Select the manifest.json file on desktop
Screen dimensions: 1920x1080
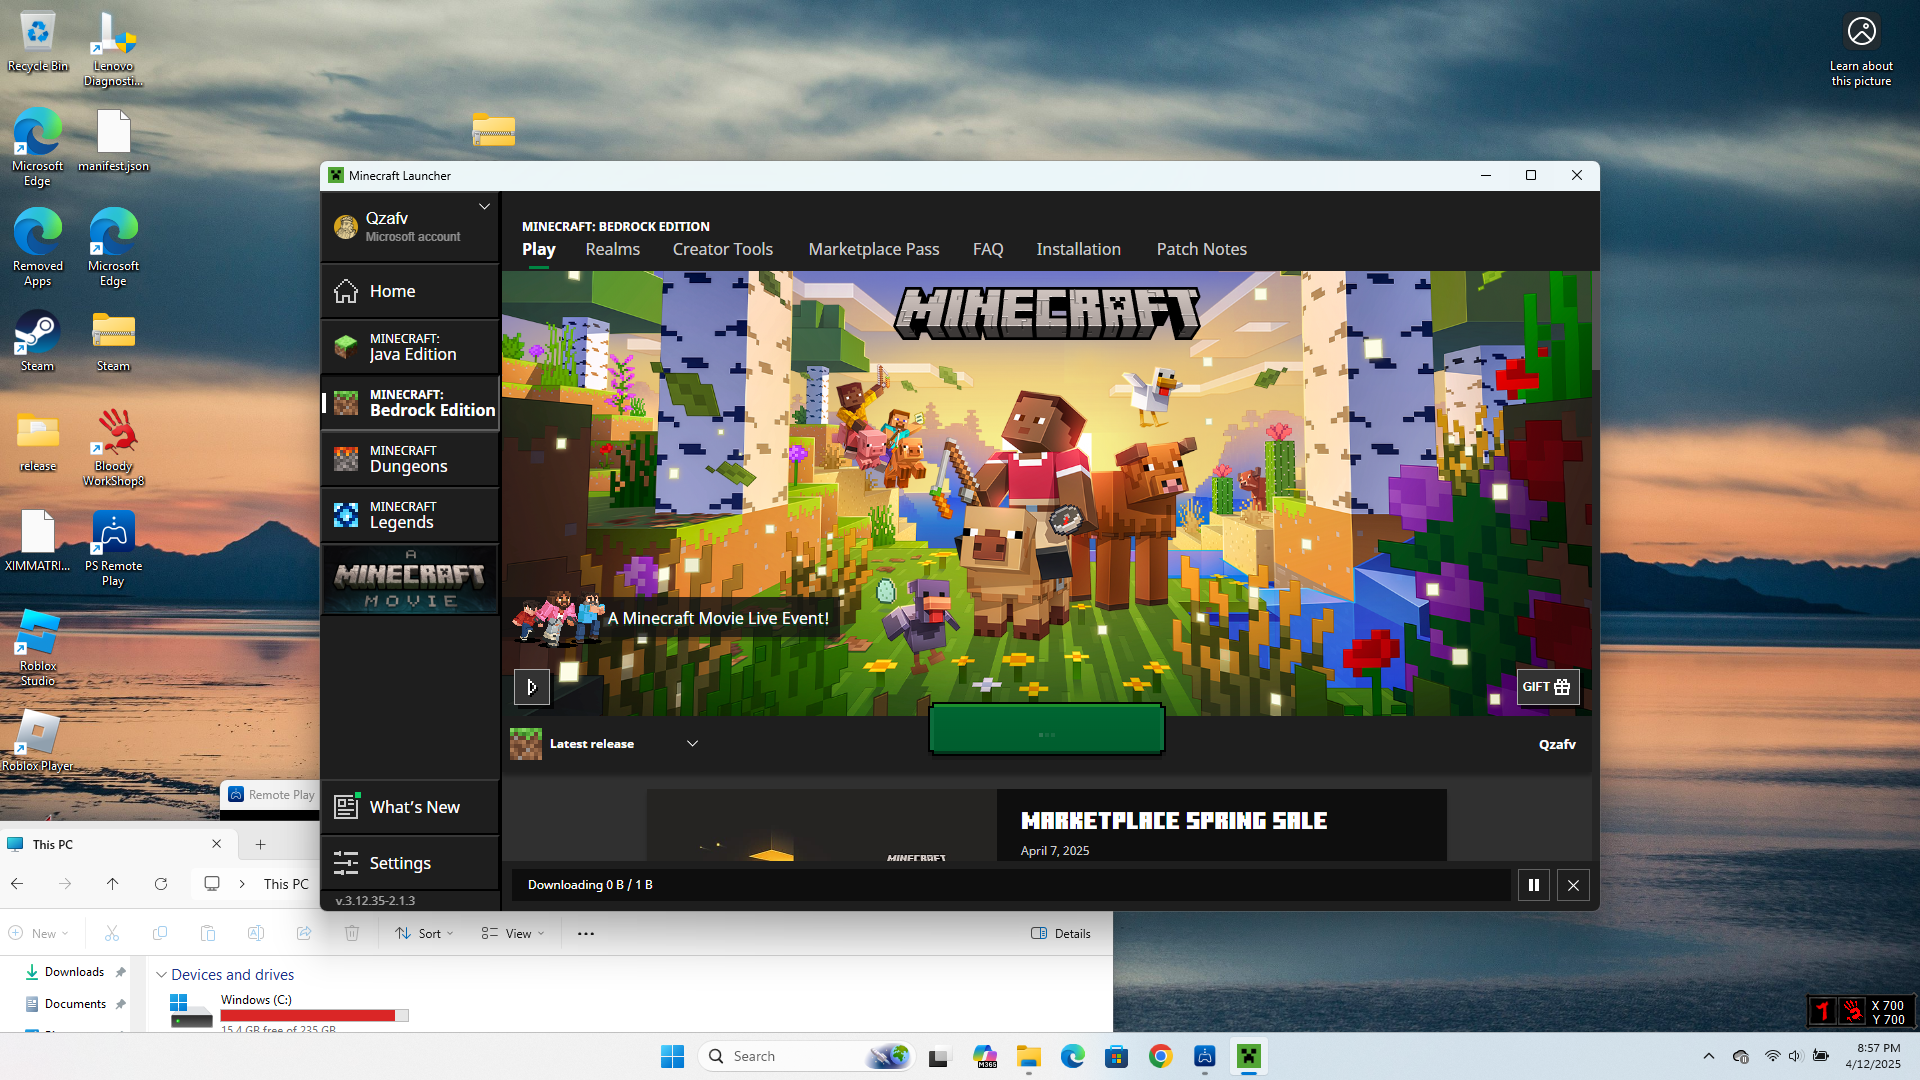point(113,142)
